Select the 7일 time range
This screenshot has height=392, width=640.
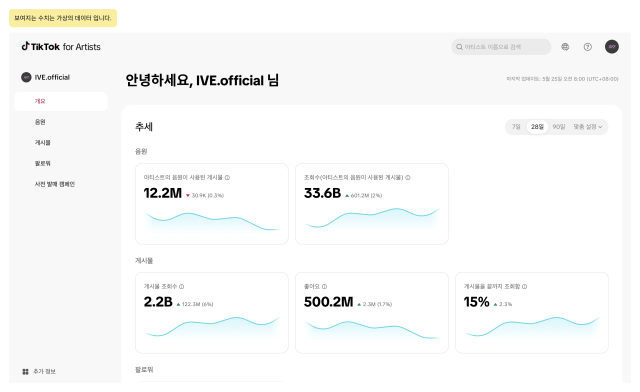(x=516, y=127)
